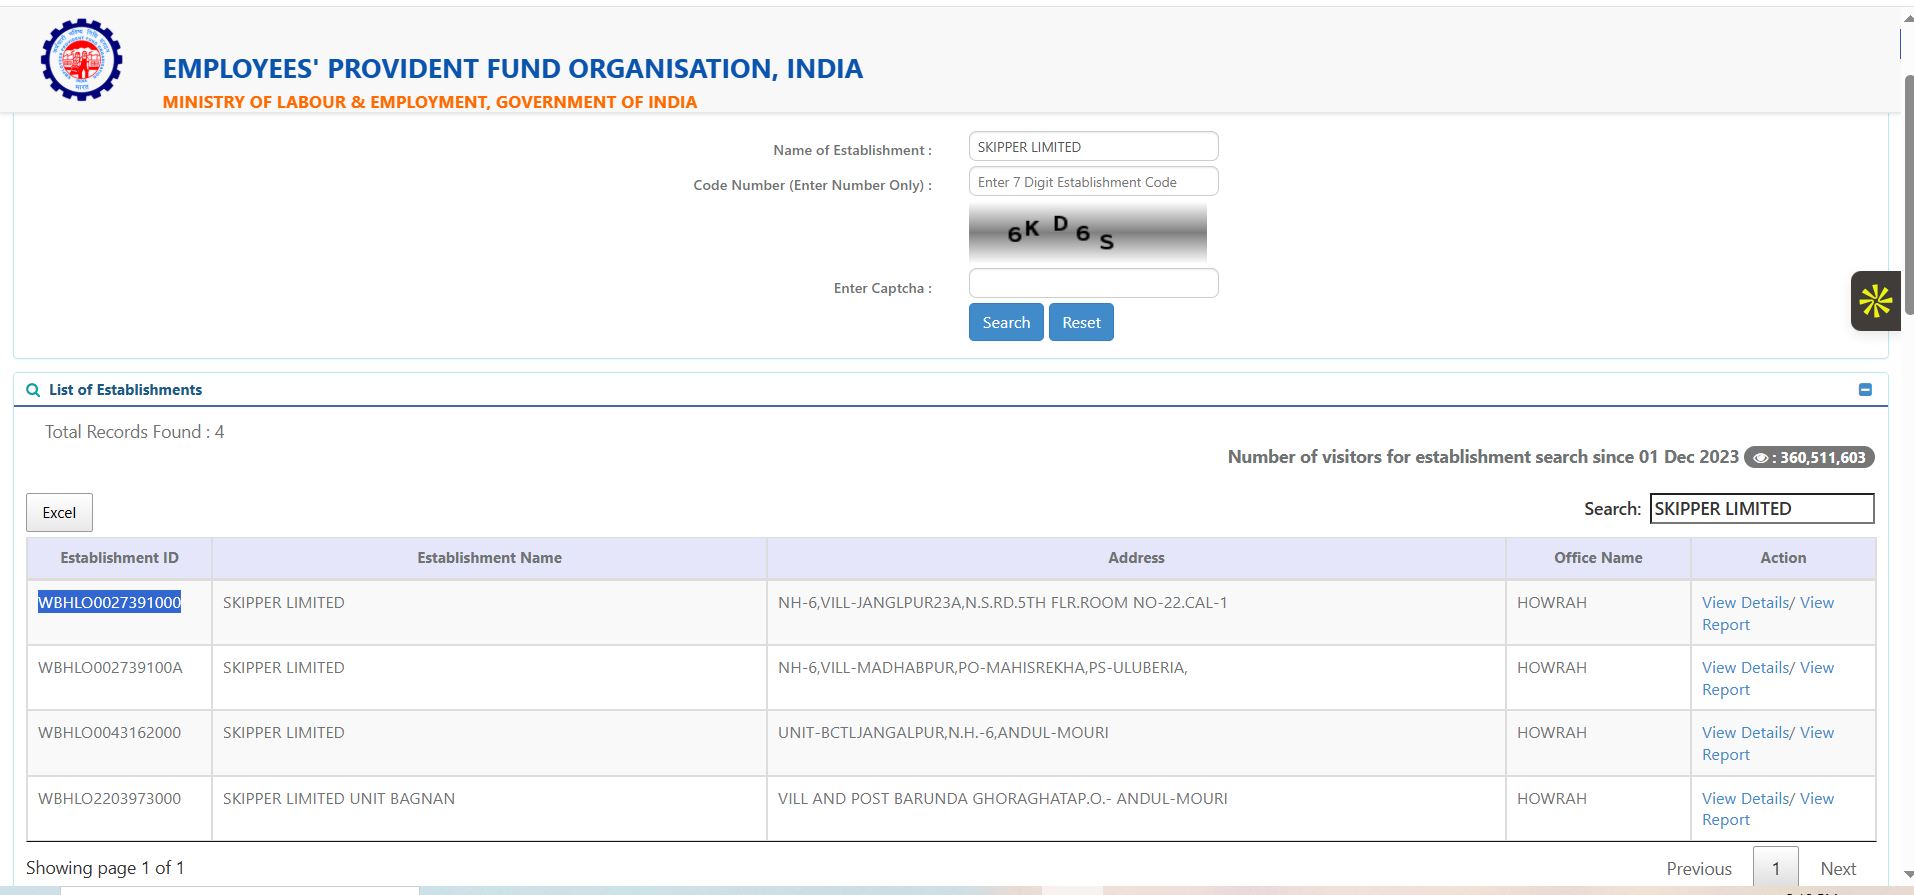Open the yellow asterisk accessibility widget
The width and height of the screenshot is (1914, 895).
(1875, 301)
